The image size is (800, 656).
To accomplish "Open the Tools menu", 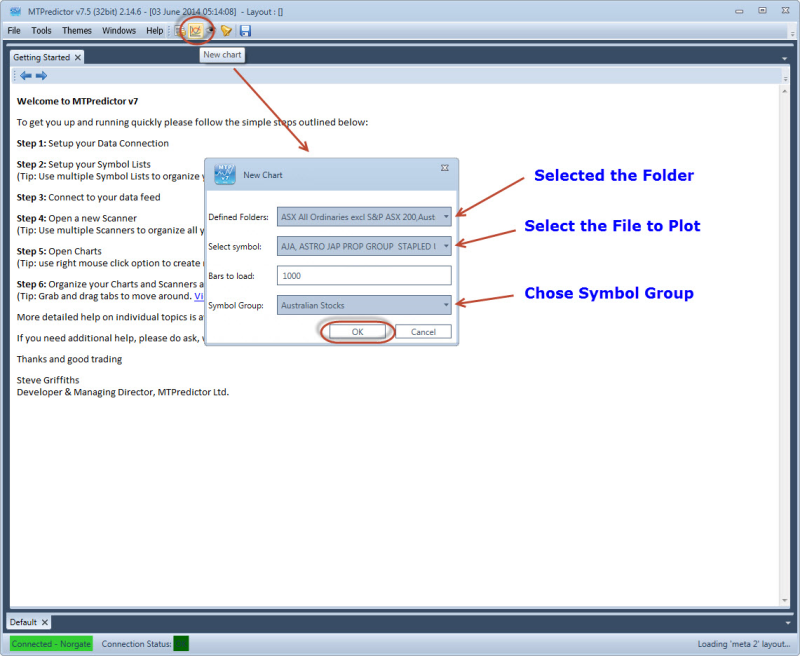I will point(41,31).
